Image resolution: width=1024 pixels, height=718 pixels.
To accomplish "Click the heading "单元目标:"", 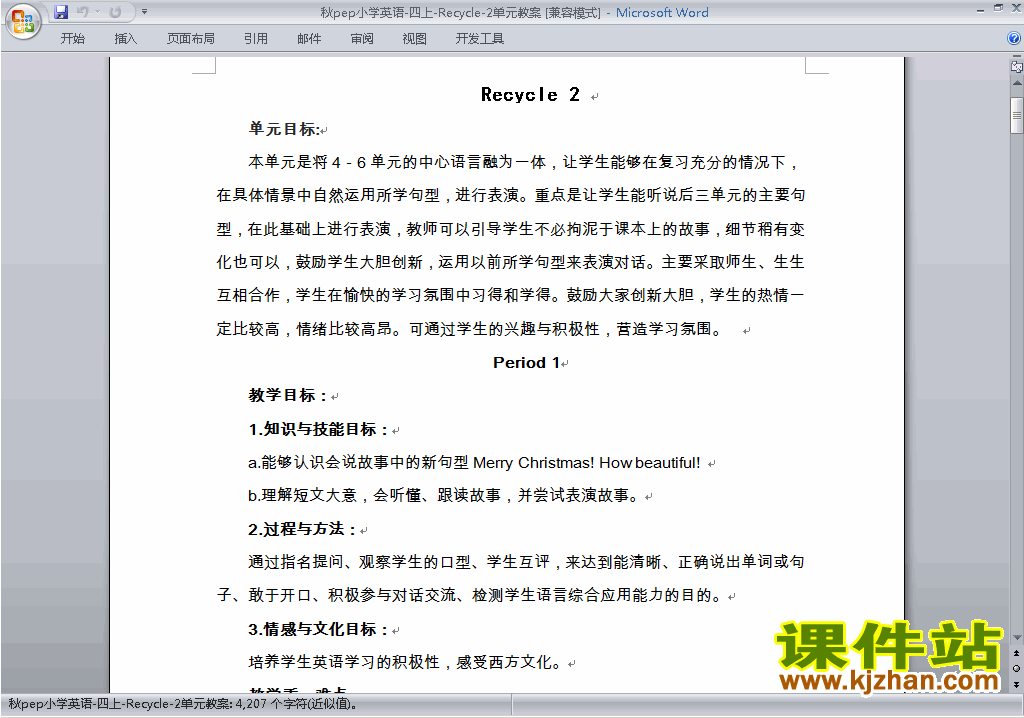I will [284, 129].
